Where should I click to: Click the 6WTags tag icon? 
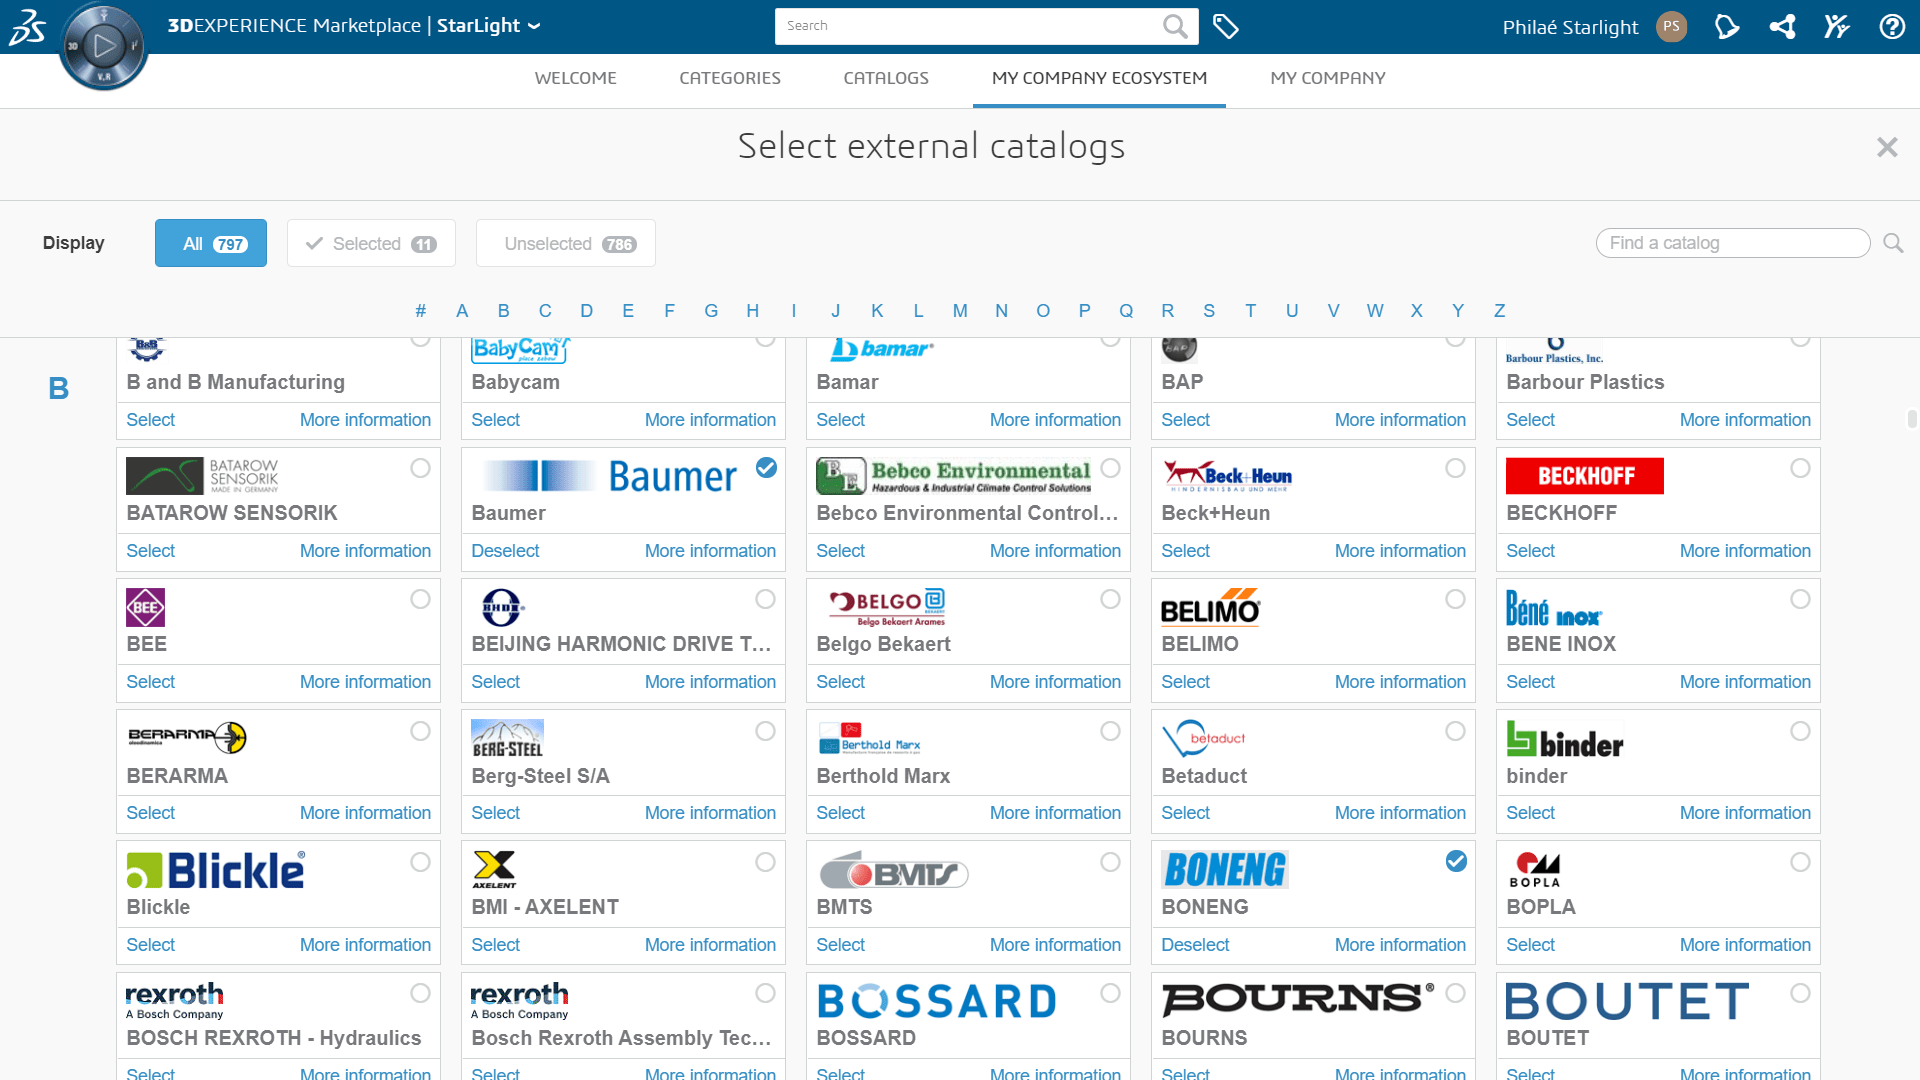pyautogui.click(x=1225, y=27)
